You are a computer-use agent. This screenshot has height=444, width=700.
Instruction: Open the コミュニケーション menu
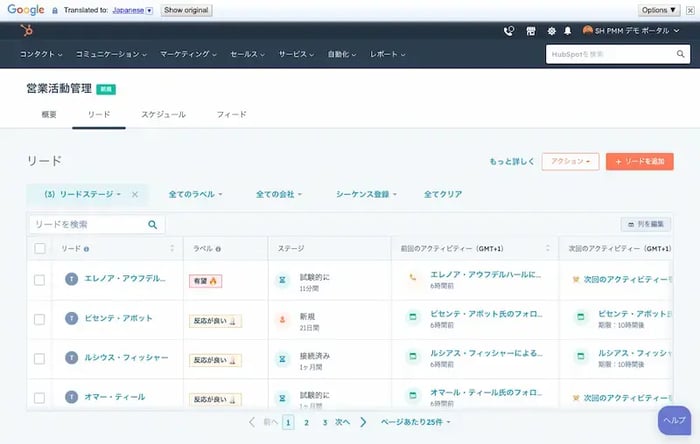111,54
